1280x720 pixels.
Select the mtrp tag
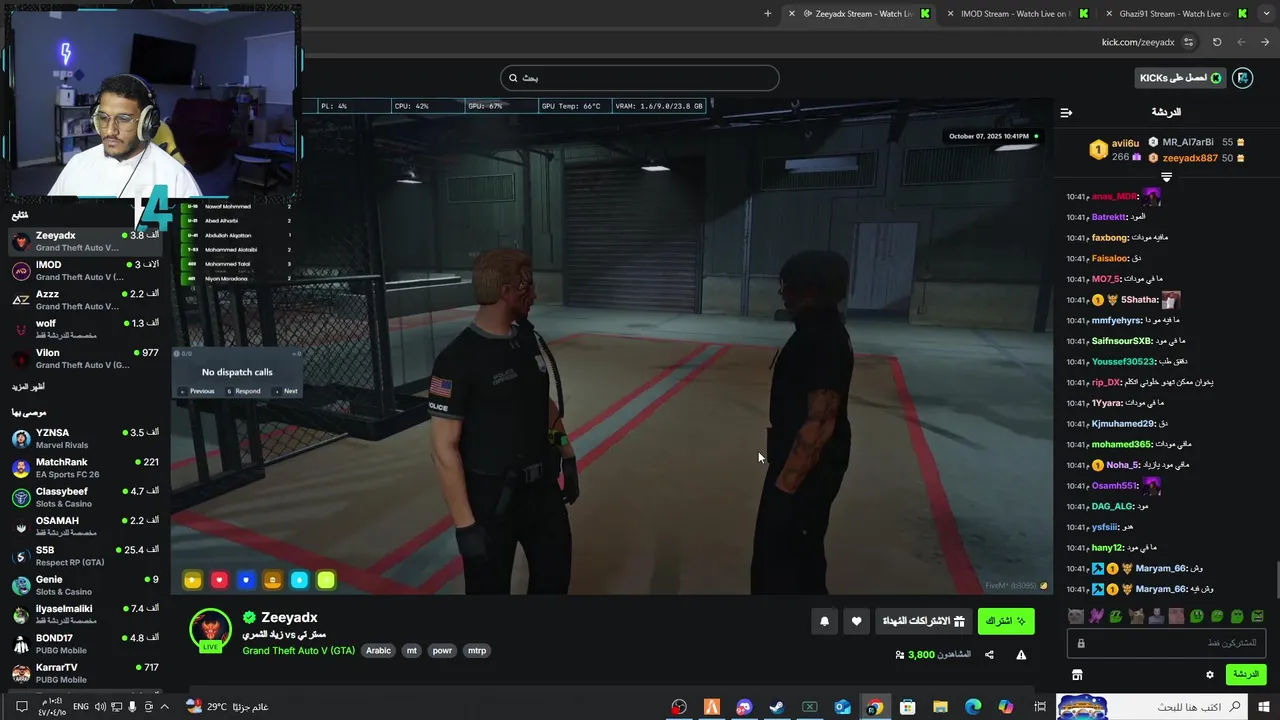click(x=477, y=651)
